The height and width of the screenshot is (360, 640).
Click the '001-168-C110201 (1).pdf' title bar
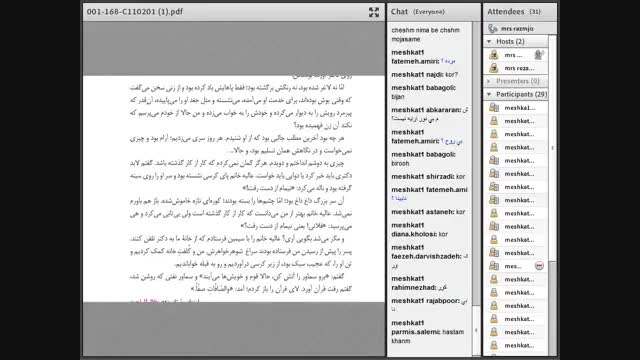(234, 12)
